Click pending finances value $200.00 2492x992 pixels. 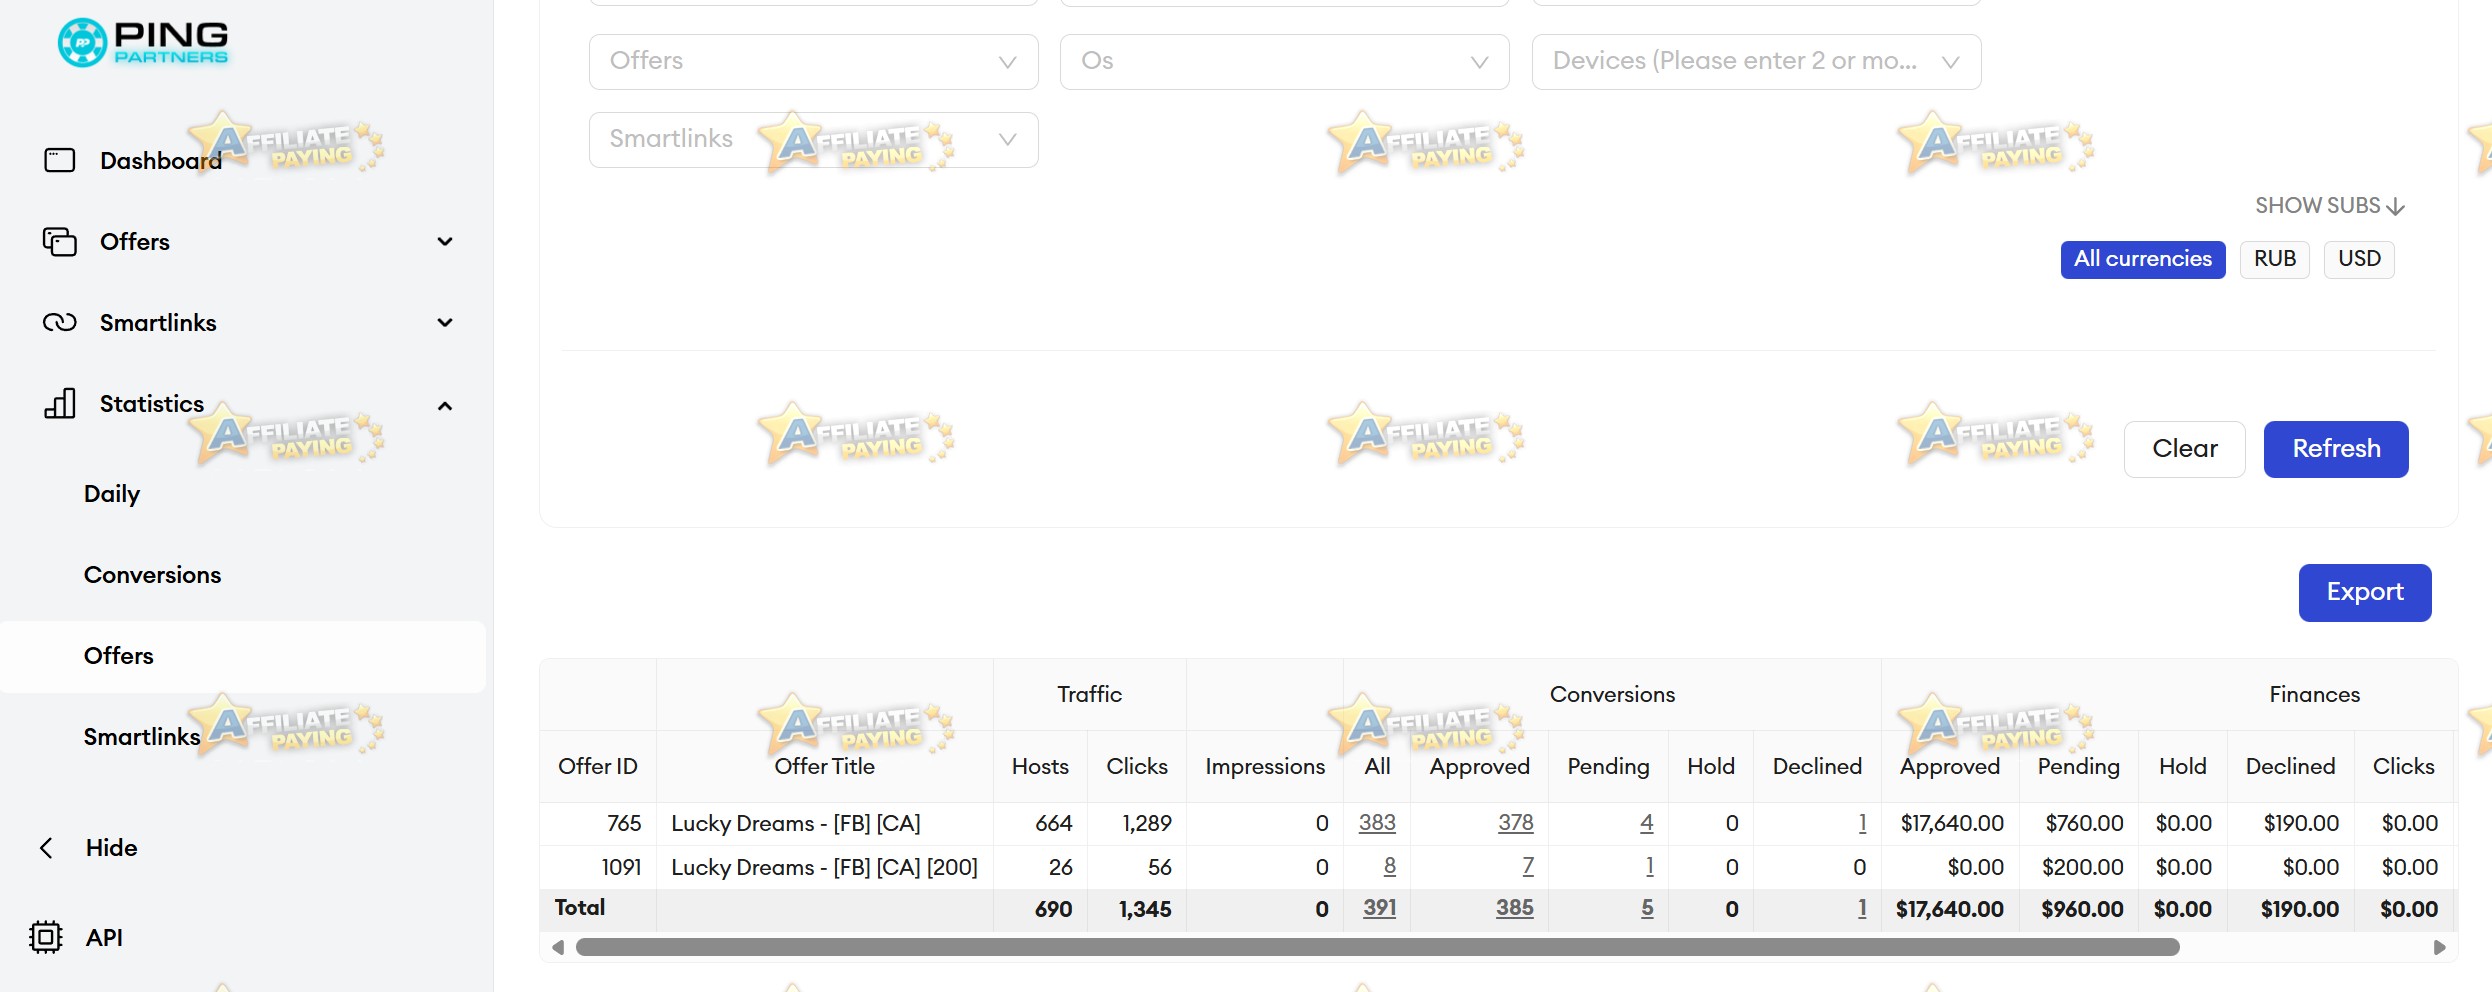pos(2083,868)
